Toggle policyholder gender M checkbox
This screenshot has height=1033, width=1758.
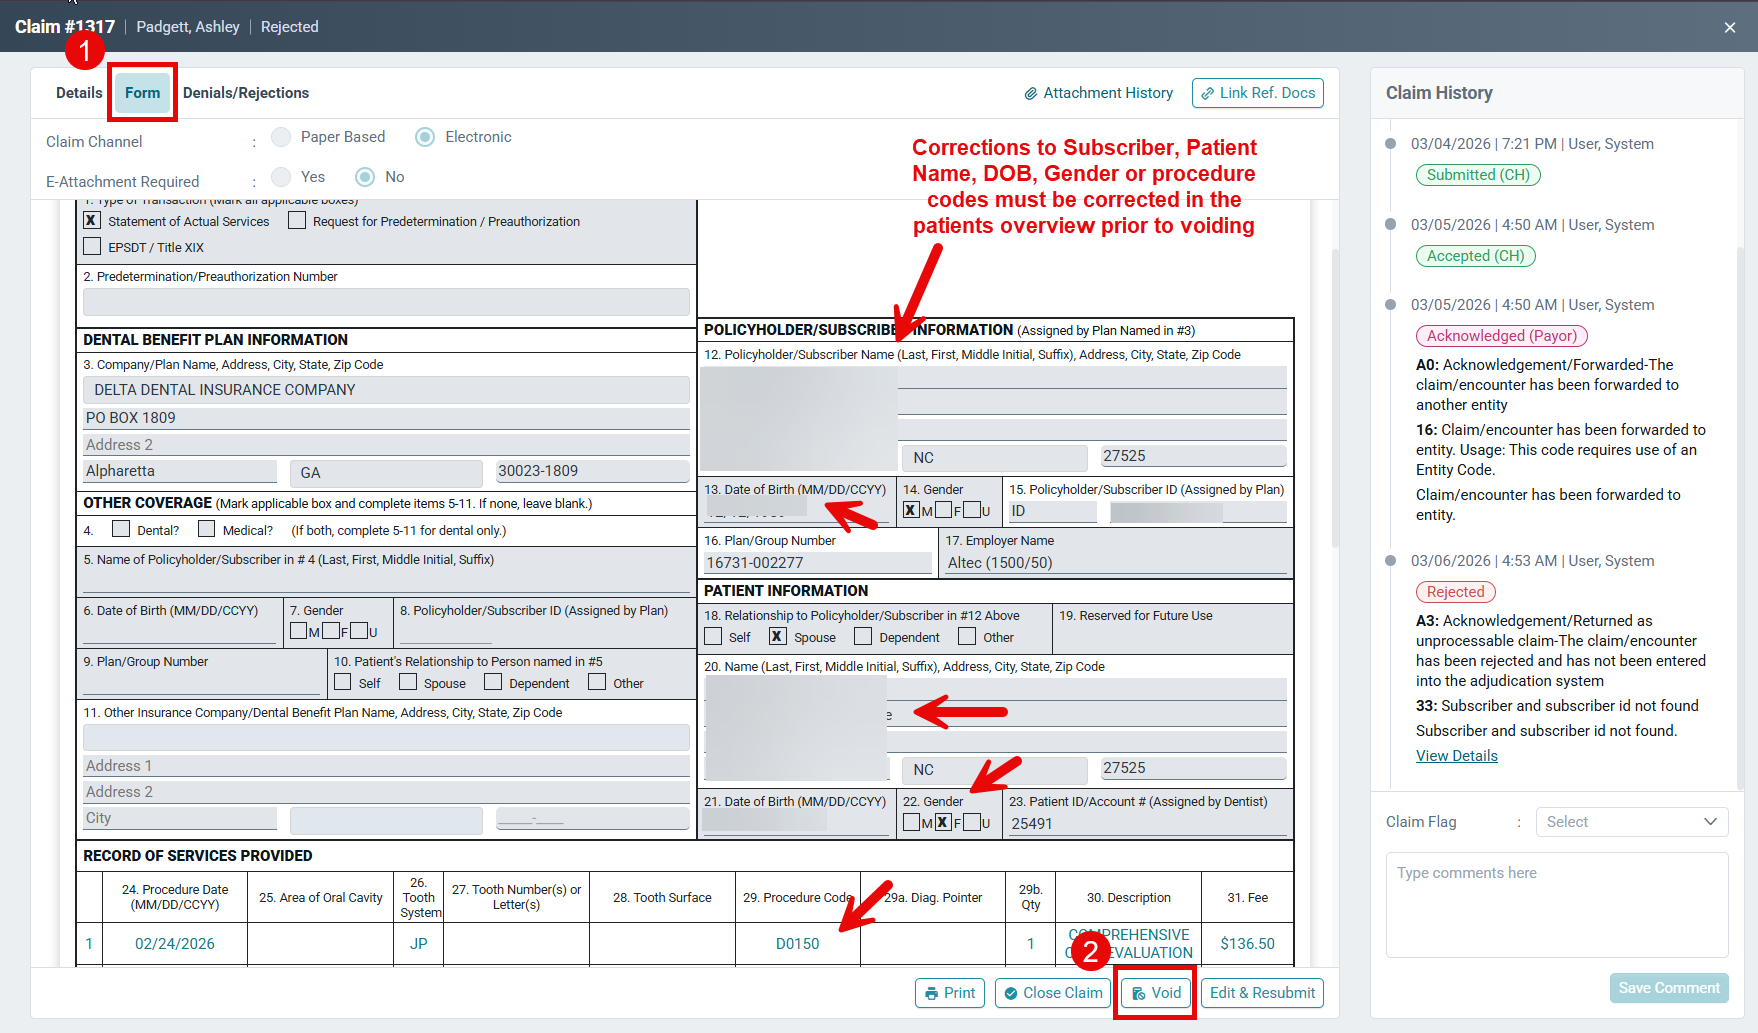click(911, 510)
